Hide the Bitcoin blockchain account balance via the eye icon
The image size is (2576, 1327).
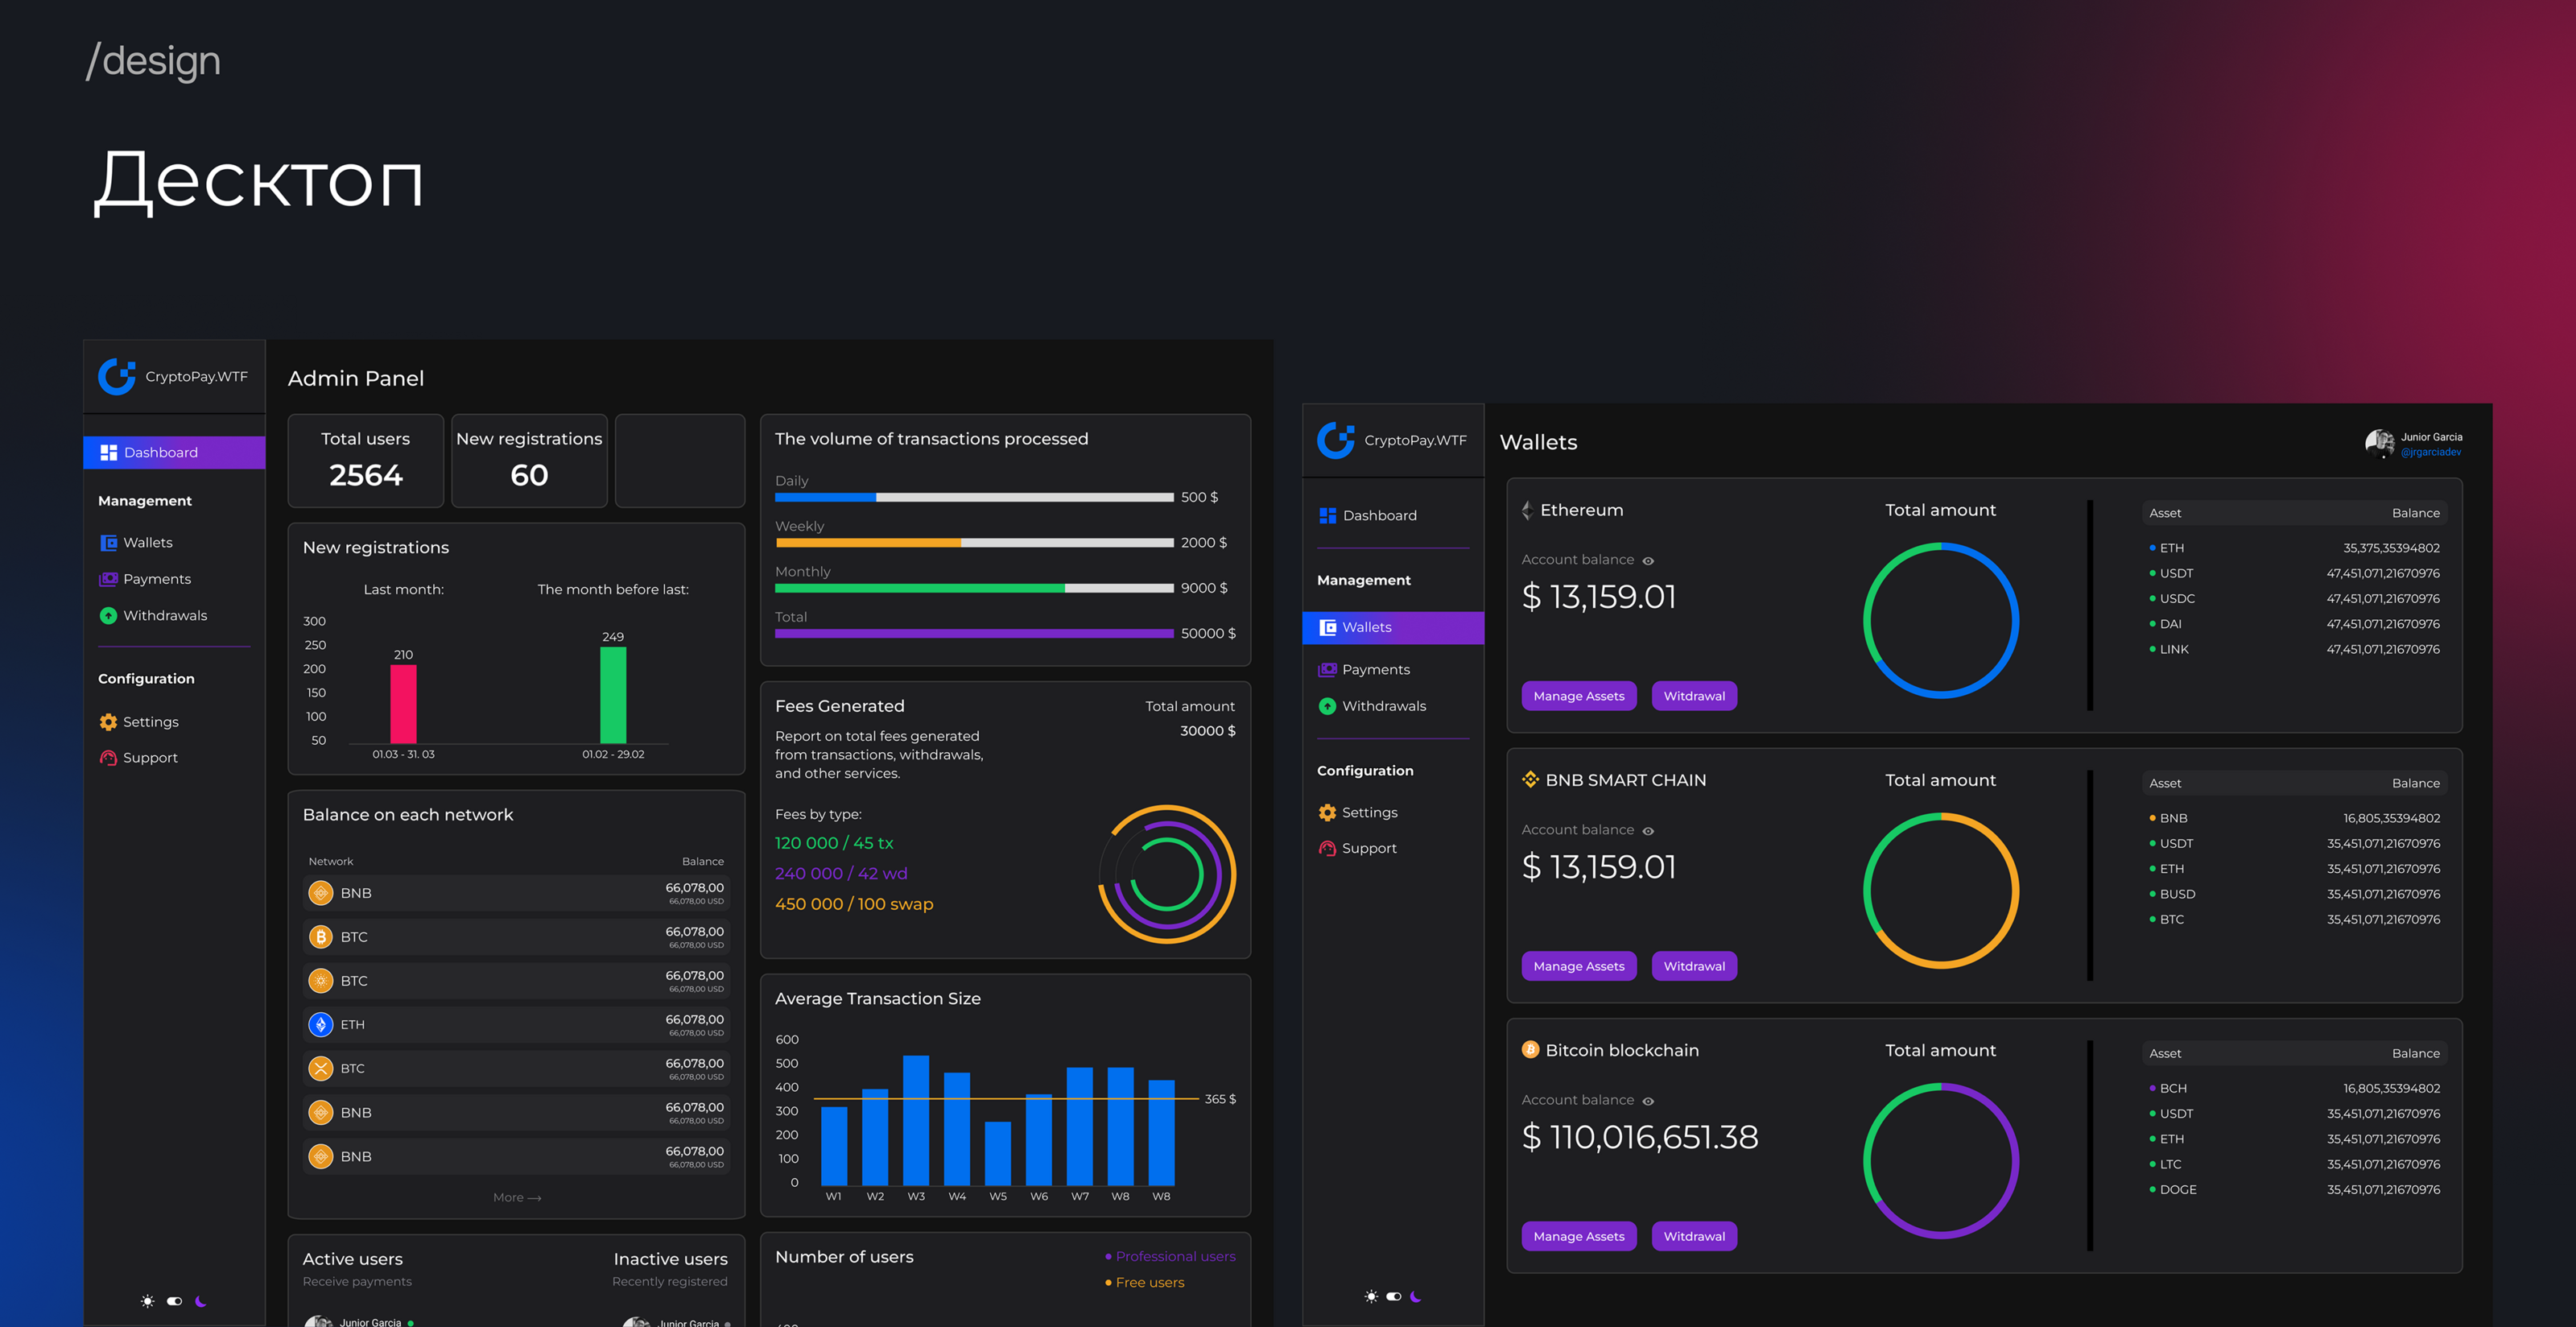tap(1648, 1101)
